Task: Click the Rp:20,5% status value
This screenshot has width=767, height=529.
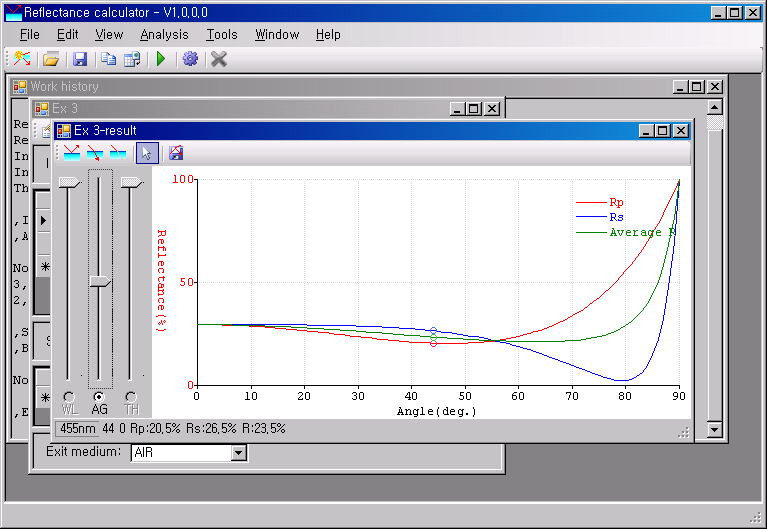Action: (x=155, y=429)
